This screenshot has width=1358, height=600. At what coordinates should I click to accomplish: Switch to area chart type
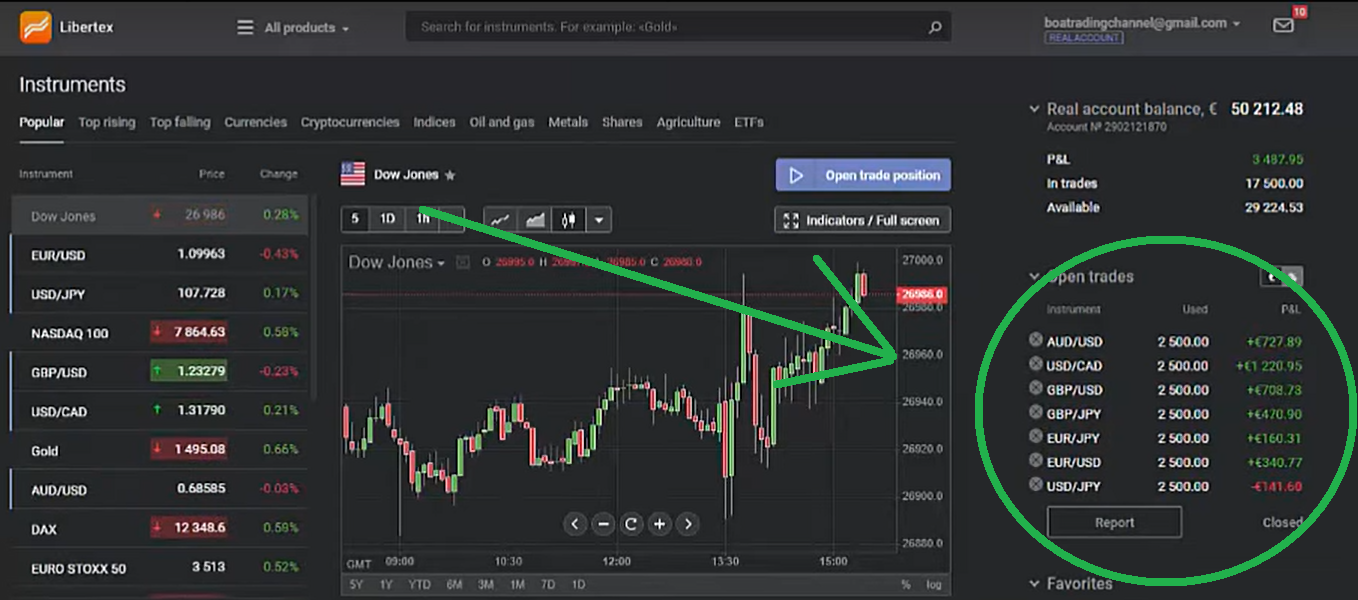click(x=535, y=220)
